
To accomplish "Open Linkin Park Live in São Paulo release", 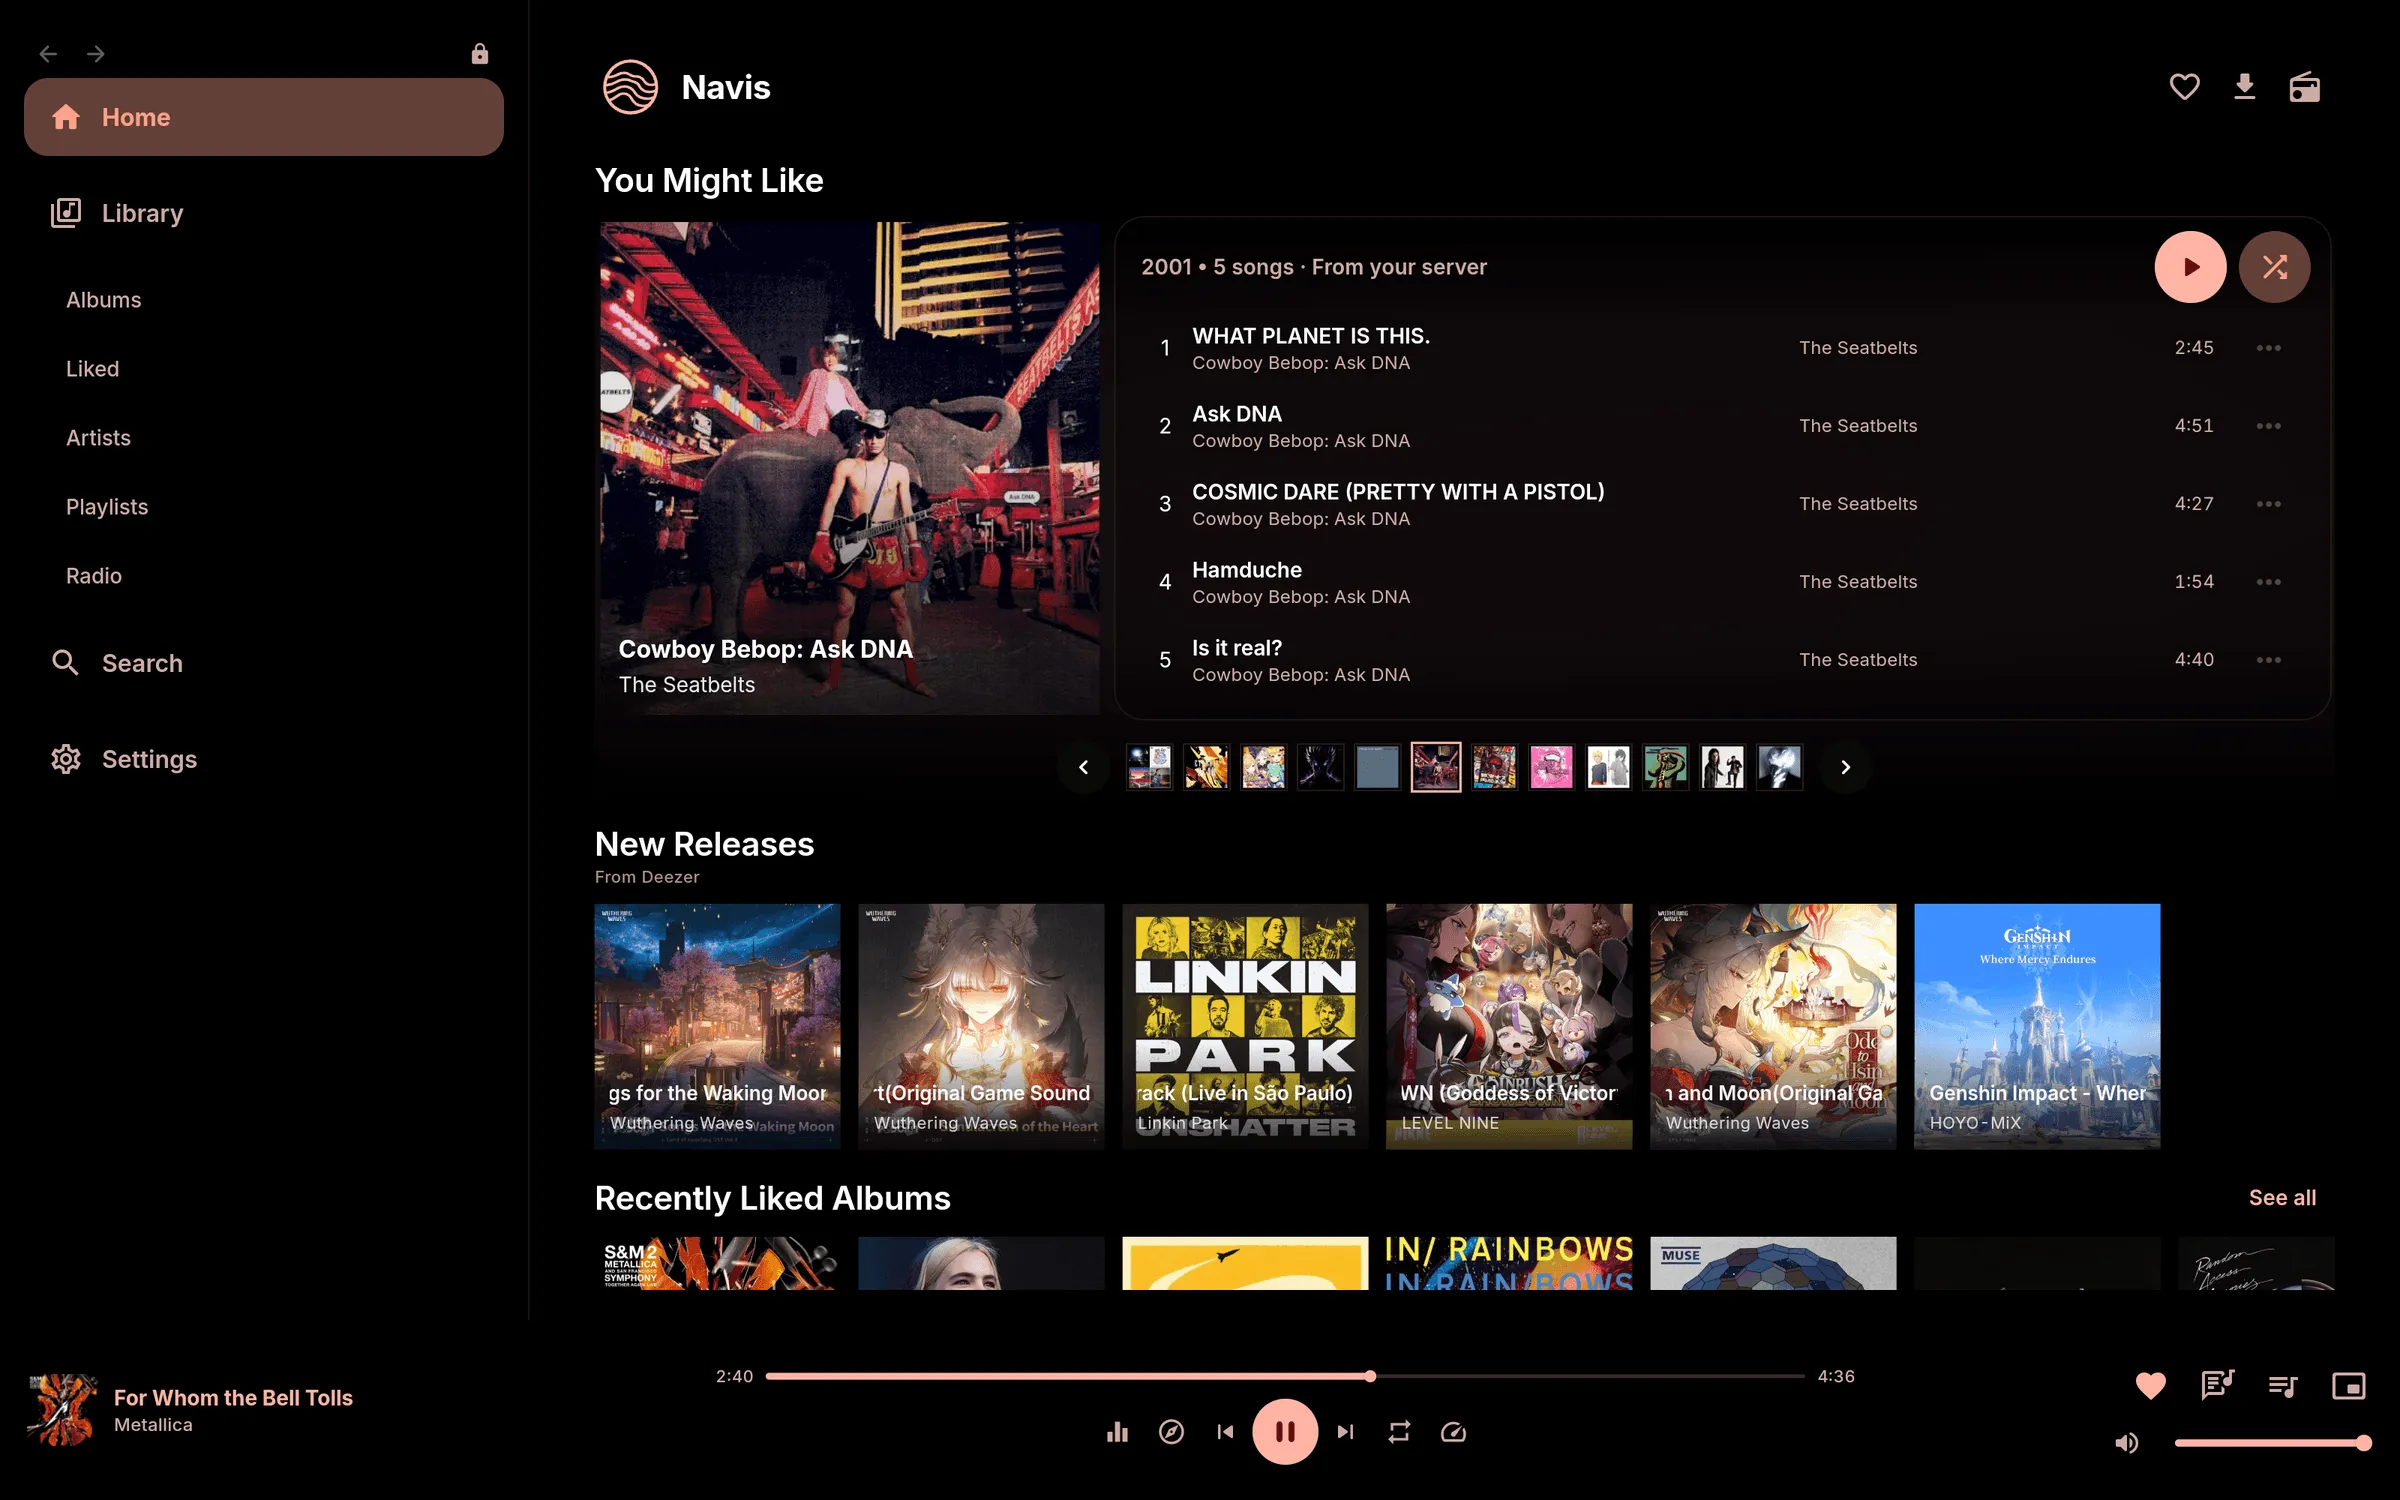I will pyautogui.click(x=1245, y=1026).
